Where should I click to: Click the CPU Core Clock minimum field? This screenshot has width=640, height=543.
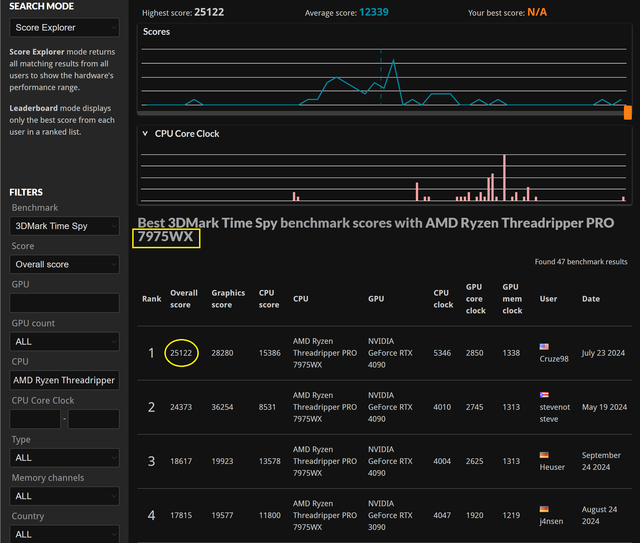(x=35, y=419)
